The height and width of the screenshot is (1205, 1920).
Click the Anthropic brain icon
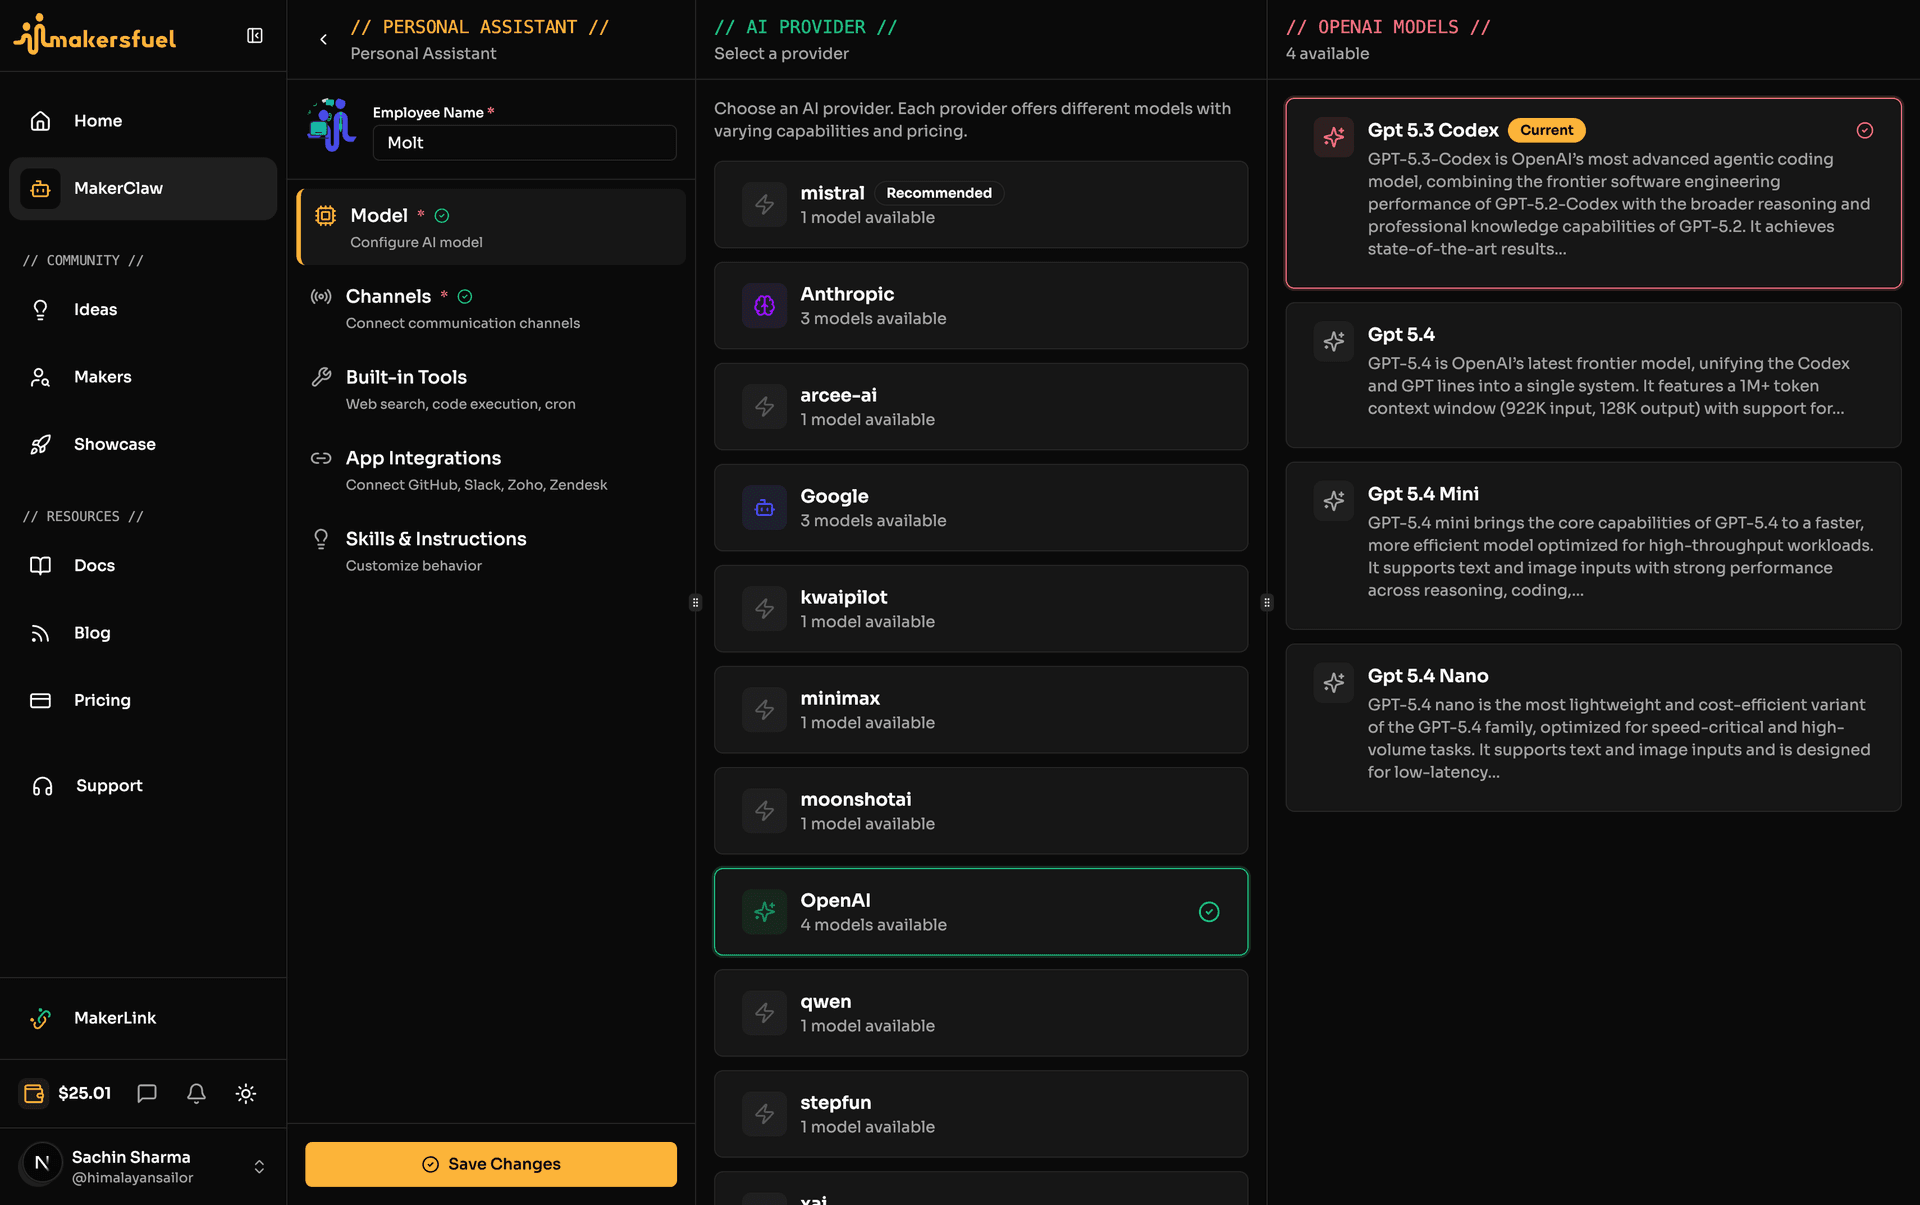[765, 306]
